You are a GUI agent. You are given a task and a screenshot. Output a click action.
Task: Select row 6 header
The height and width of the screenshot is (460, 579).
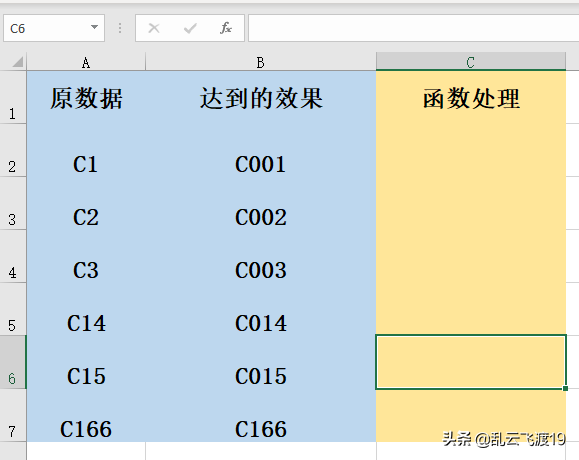pos(13,362)
